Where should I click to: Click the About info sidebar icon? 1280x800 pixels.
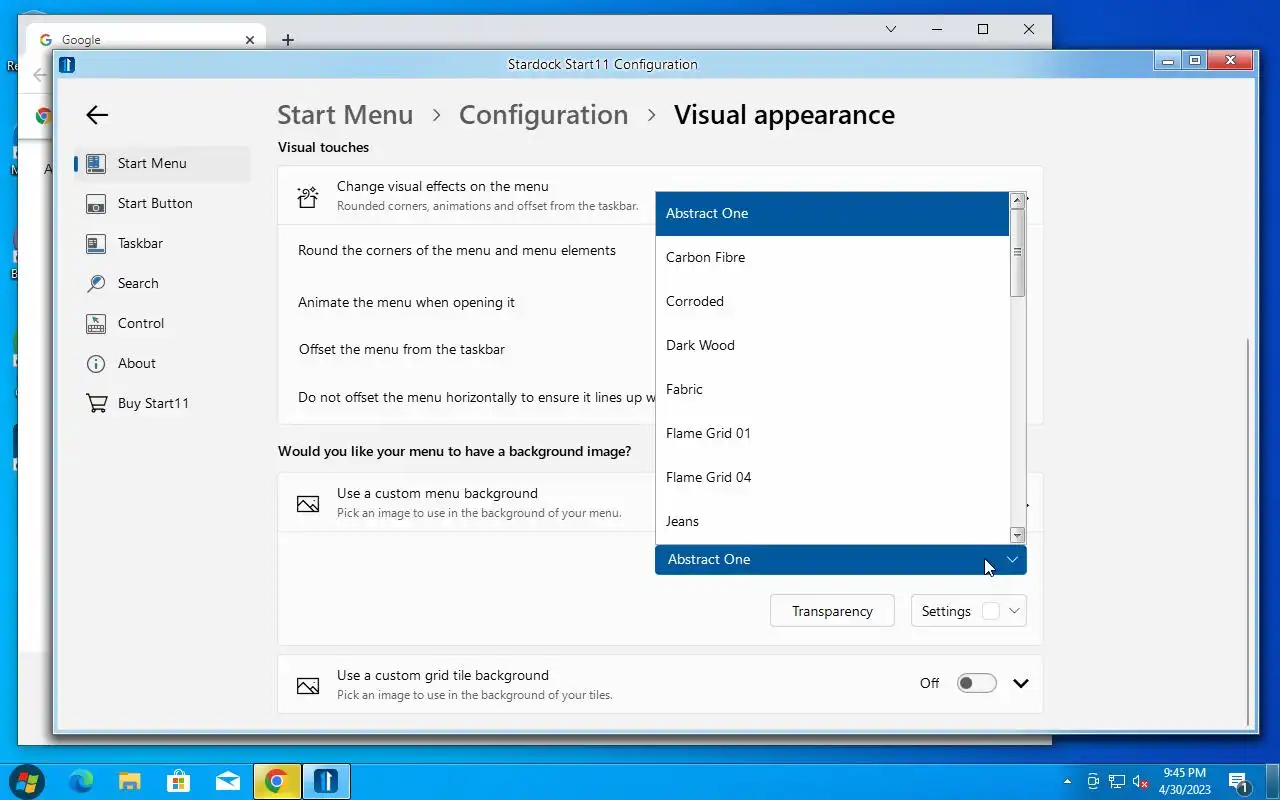click(96, 363)
